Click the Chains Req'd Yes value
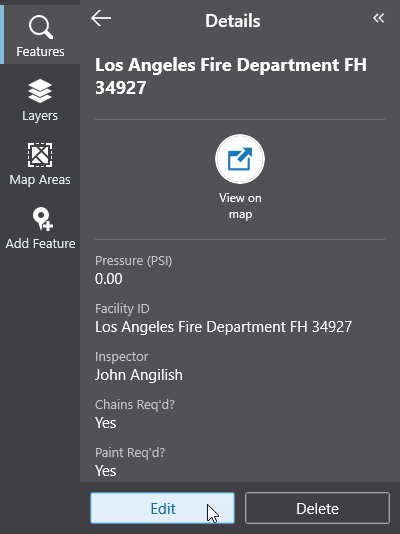This screenshot has height=534, width=400. pos(106,423)
